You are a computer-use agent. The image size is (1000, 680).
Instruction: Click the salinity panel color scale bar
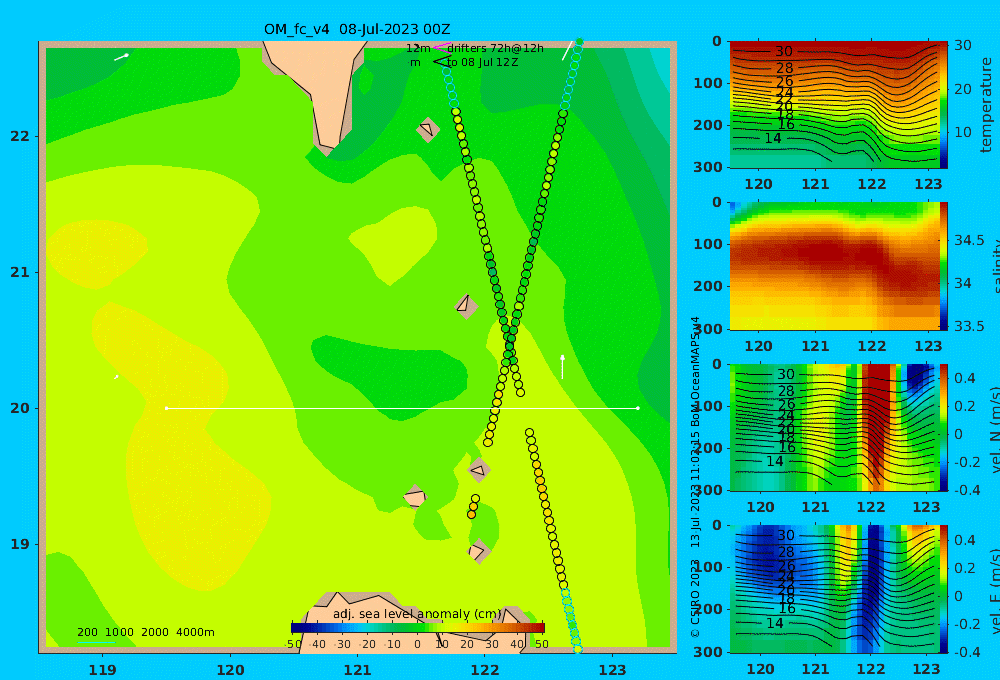943,266
